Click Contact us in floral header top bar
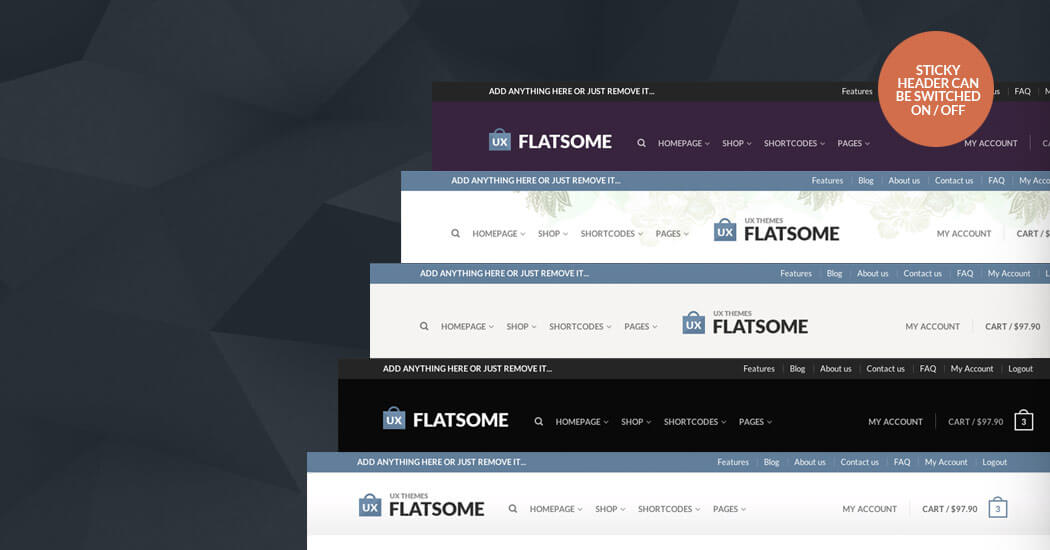The height and width of the screenshot is (550, 1050). pyautogui.click(x=954, y=180)
